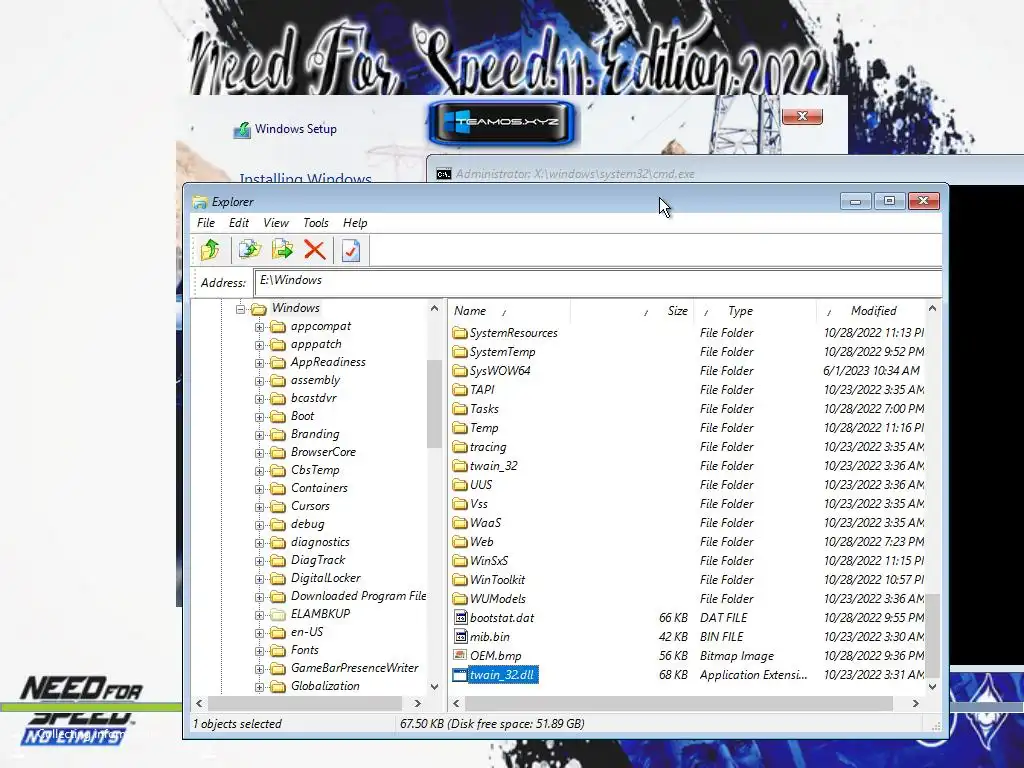1024x768 pixels.
Task: Open the Tools menu
Action: [315, 223]
